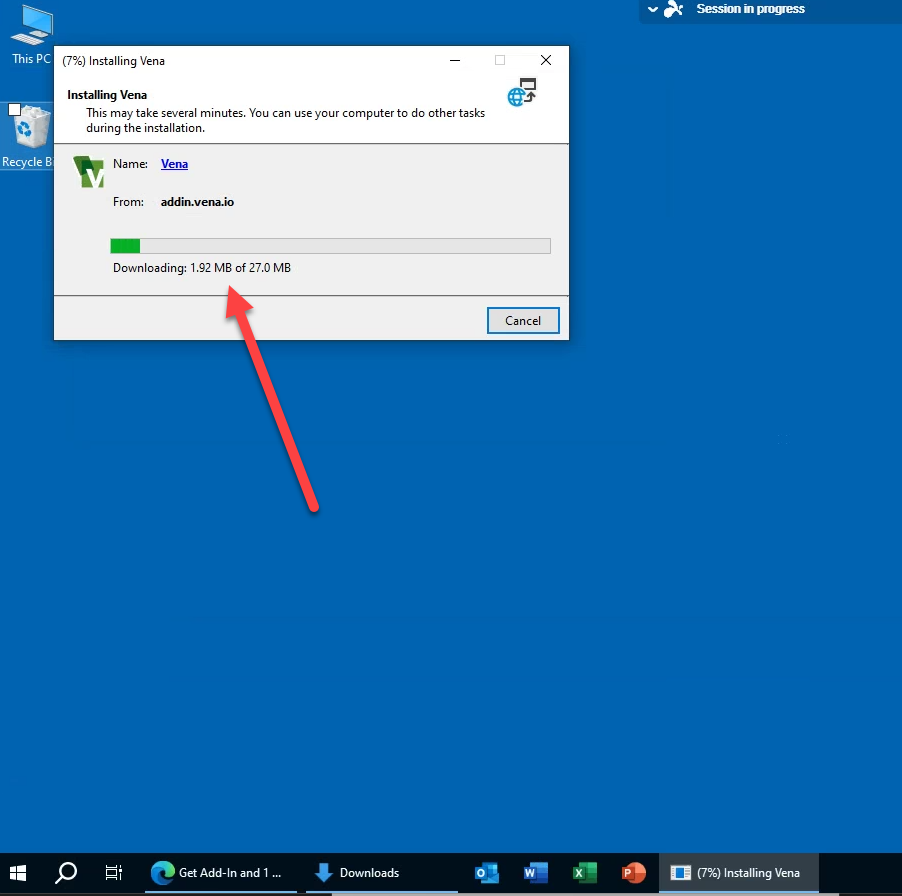Minimize the Installing Vena dialog
This screenshot has height=896, width=902.
point(455,60)
